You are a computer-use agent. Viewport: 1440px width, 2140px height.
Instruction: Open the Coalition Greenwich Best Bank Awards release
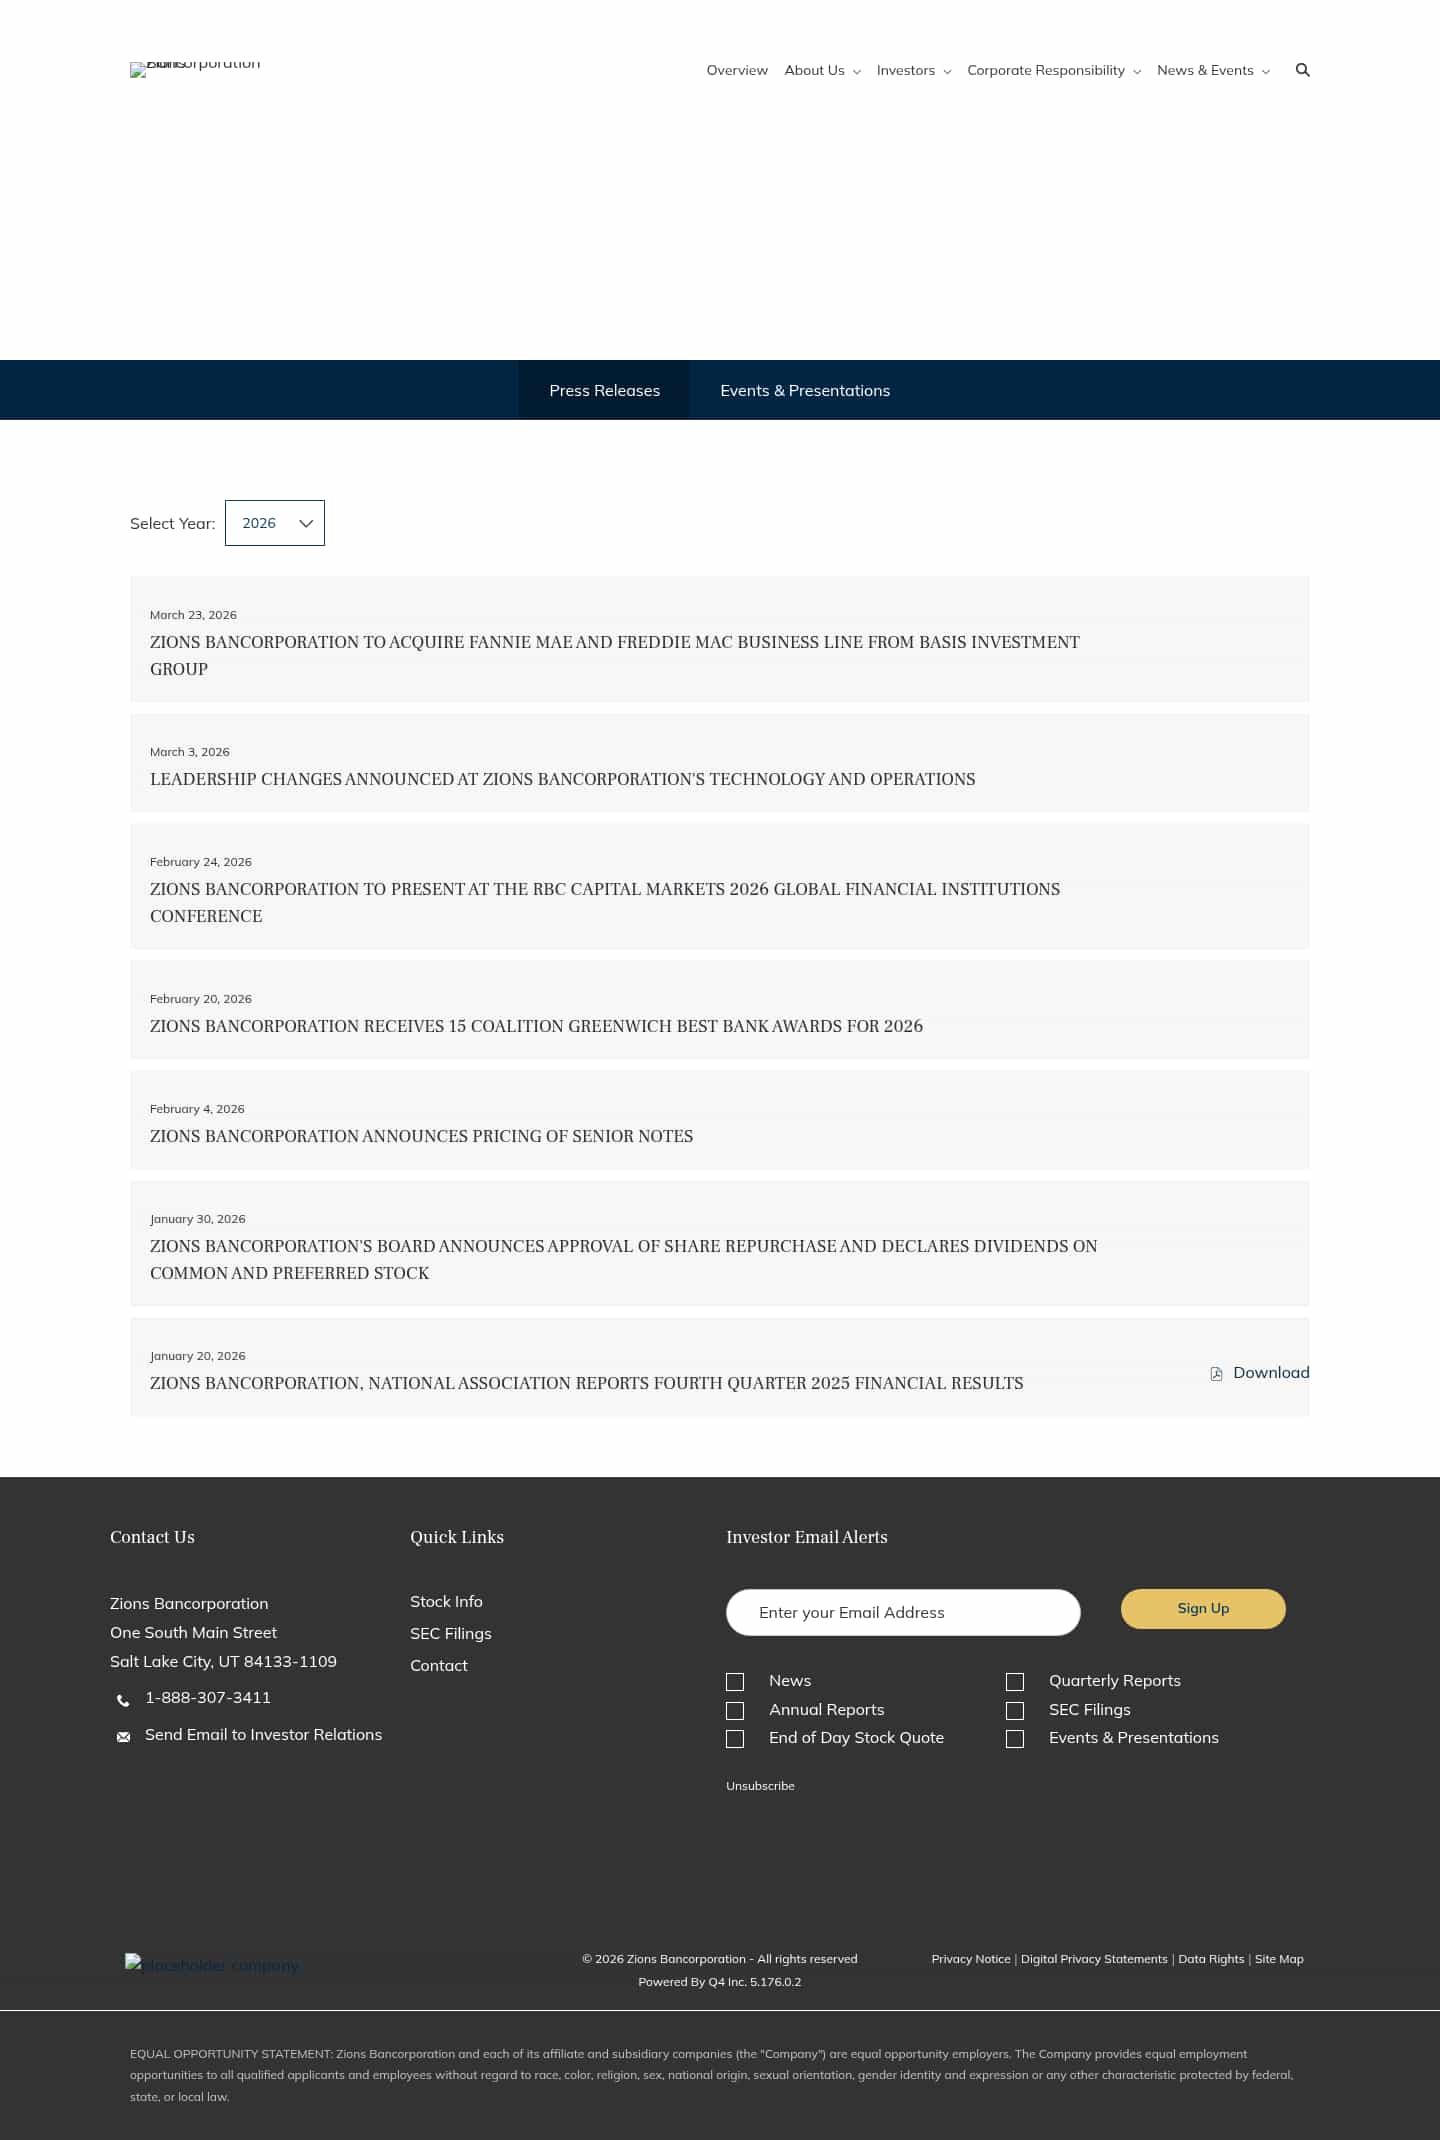[536, 1026]
